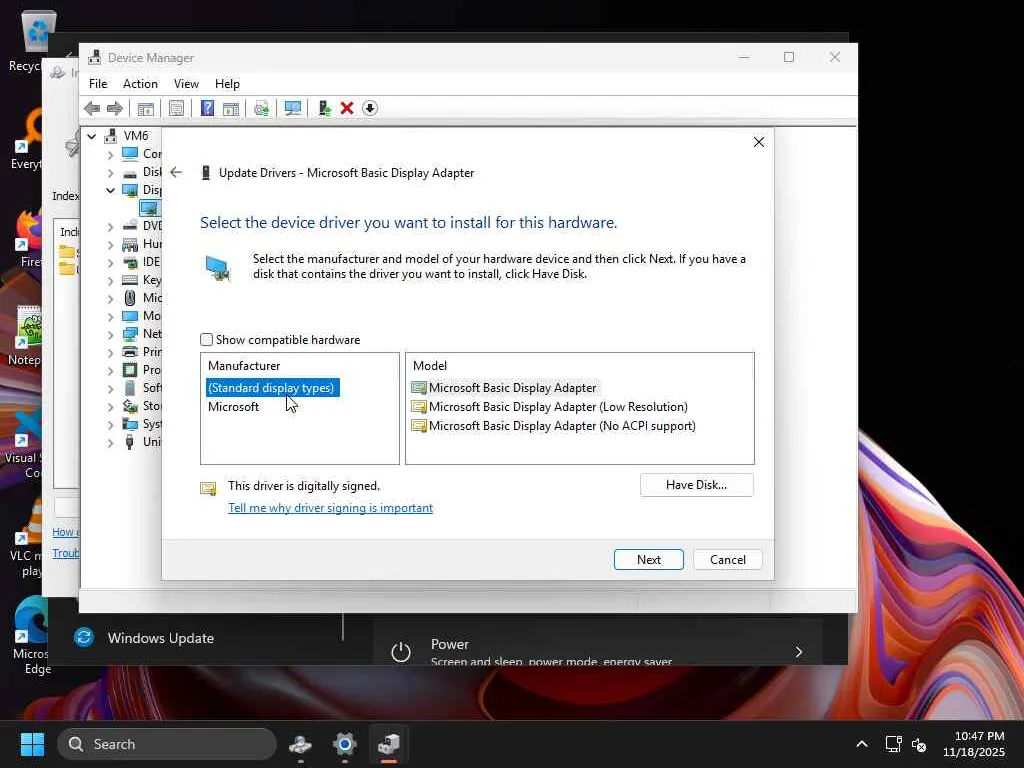Click the Device Manager taskbar icon
Viewport: 1024px width, 768px height.
[x=389, y=744]
